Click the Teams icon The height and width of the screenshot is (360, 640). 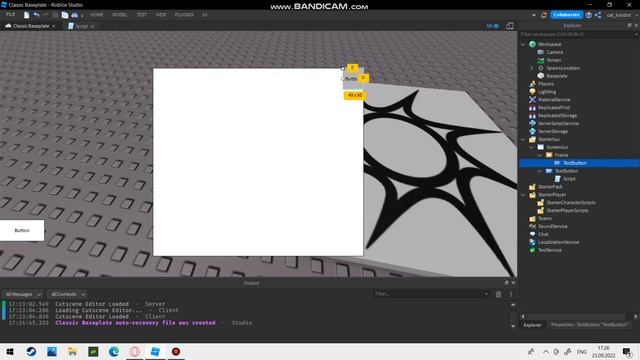(532, 218)
